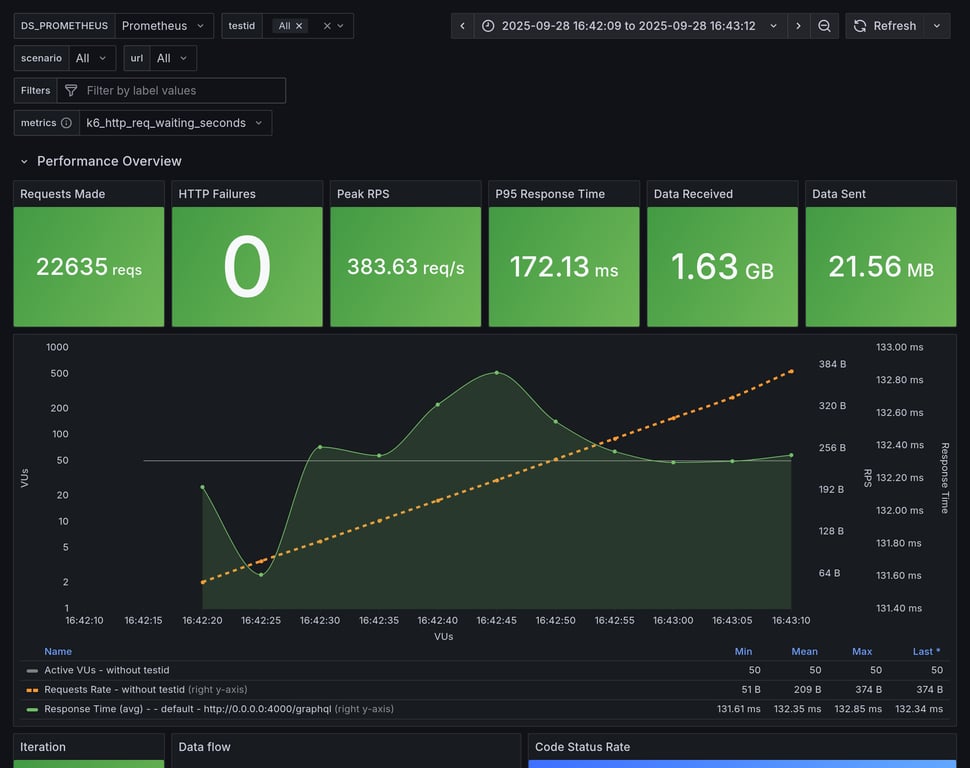This screenshot has height=768, width=970.
Task: Click the filter funnel icon
Action: coord(71,91)
